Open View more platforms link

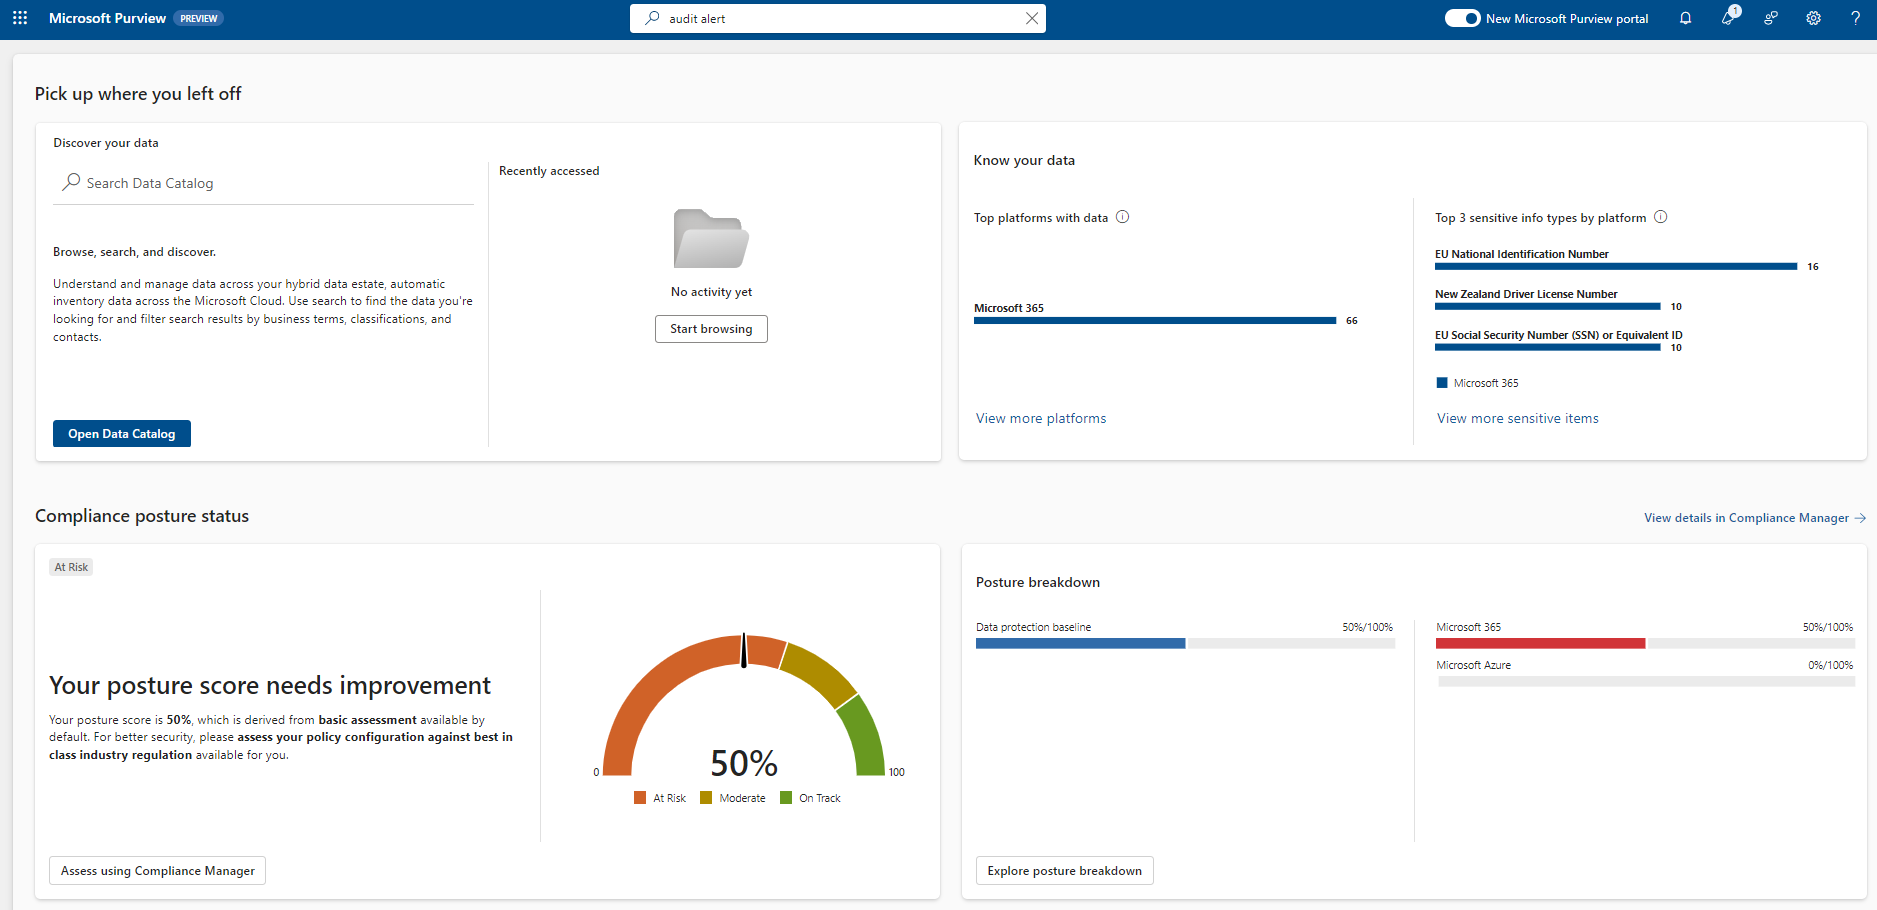1041,419
